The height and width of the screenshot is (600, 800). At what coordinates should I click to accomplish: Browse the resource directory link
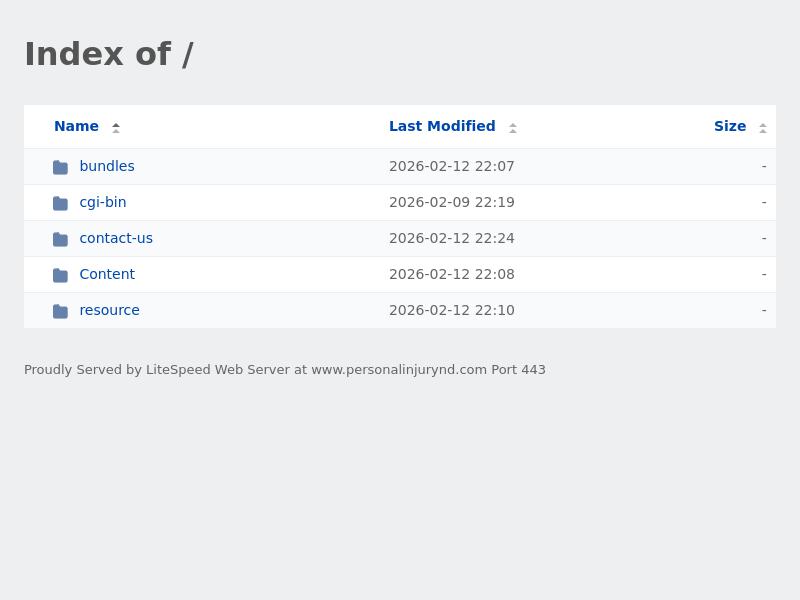click(x=110, y=310)
